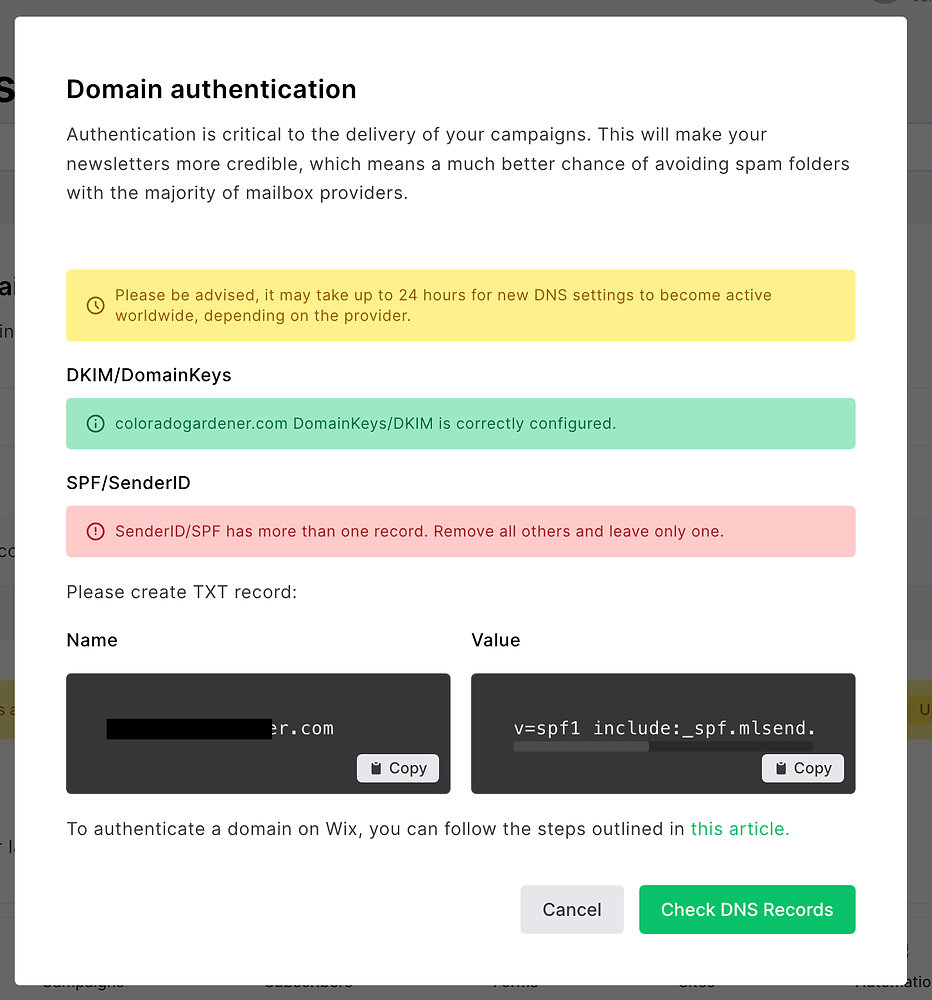Click the info icon in the green DKIM banner
This screenshot has height=1000, width=932.
coord(95,423)
